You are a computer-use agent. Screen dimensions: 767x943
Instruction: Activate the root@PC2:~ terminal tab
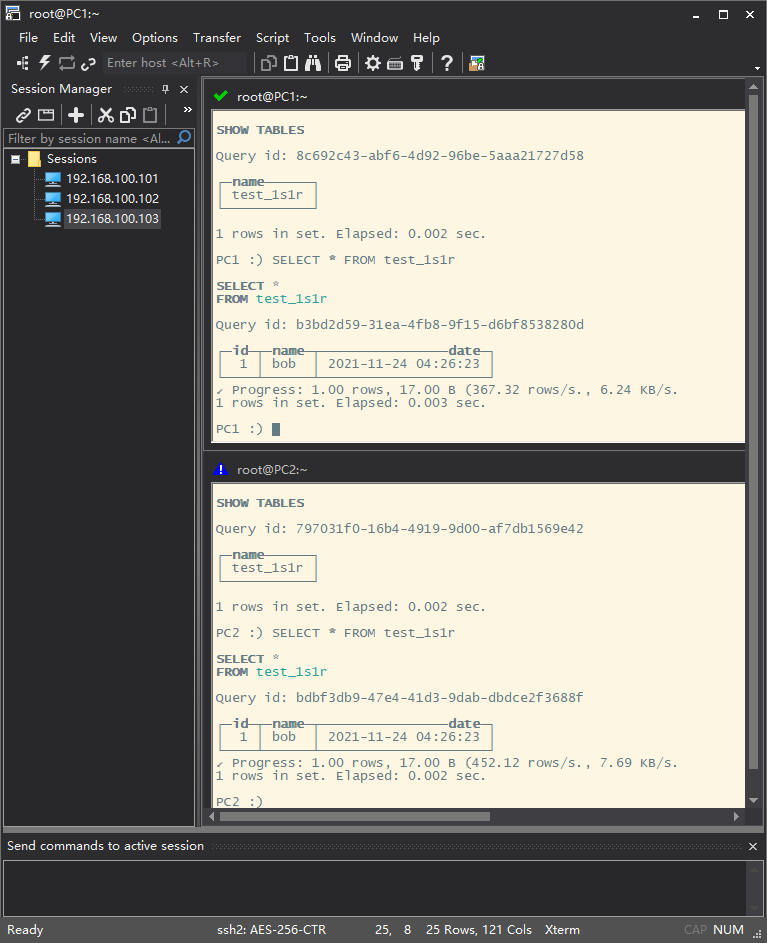click(272, 470)
